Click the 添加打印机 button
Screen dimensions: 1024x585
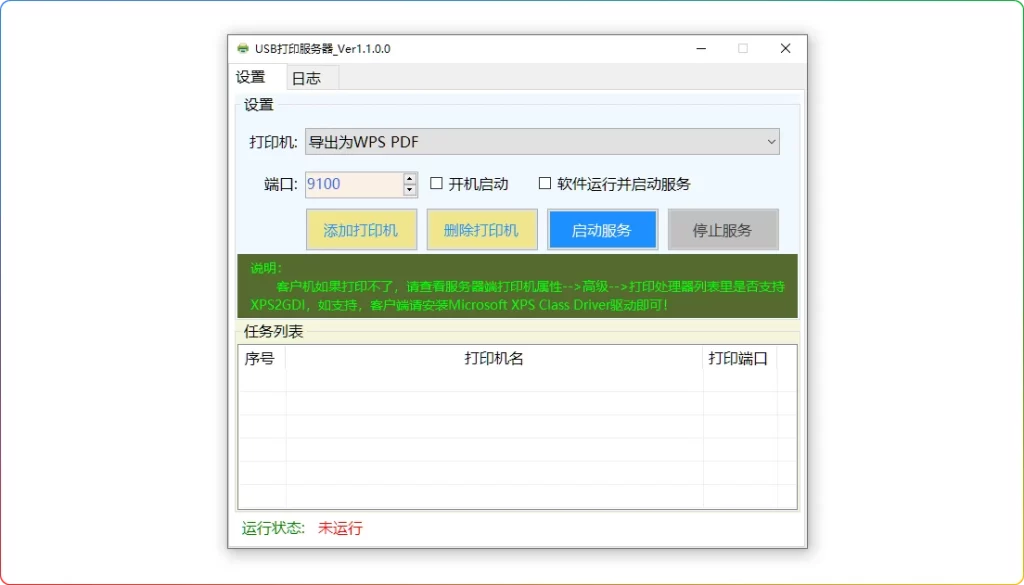361,230
